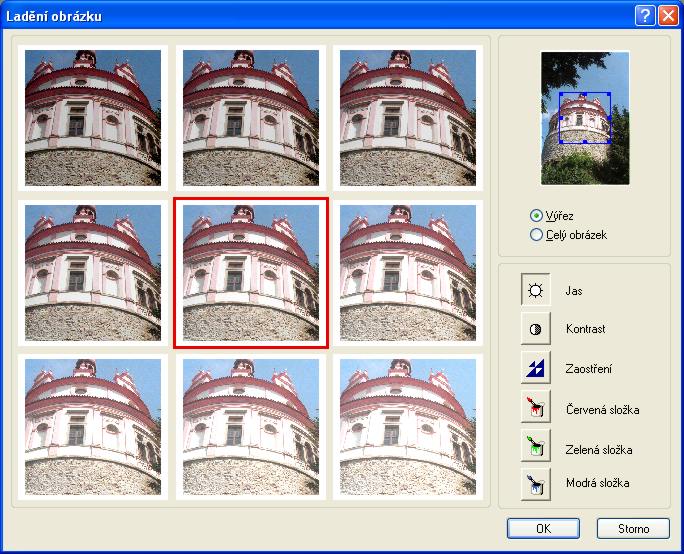Click the blue crop rectangle in the preview
Image resolution: width=684 pixels, height=554 pixels.
click(585, 118)
